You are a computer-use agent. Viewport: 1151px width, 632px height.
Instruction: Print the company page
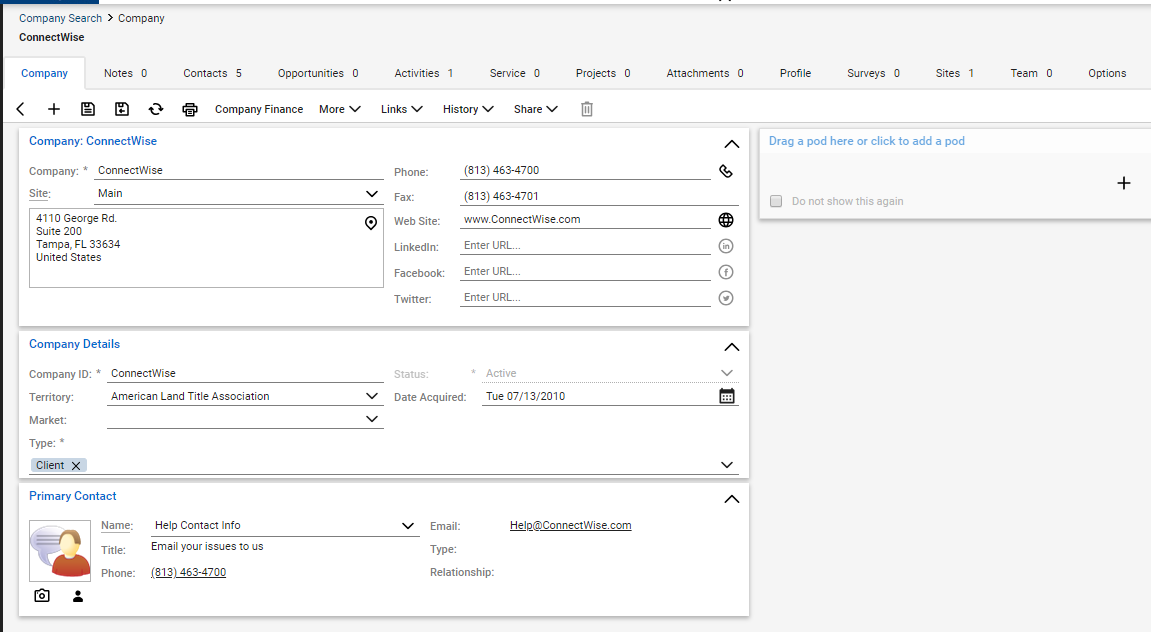click(189, 109)
